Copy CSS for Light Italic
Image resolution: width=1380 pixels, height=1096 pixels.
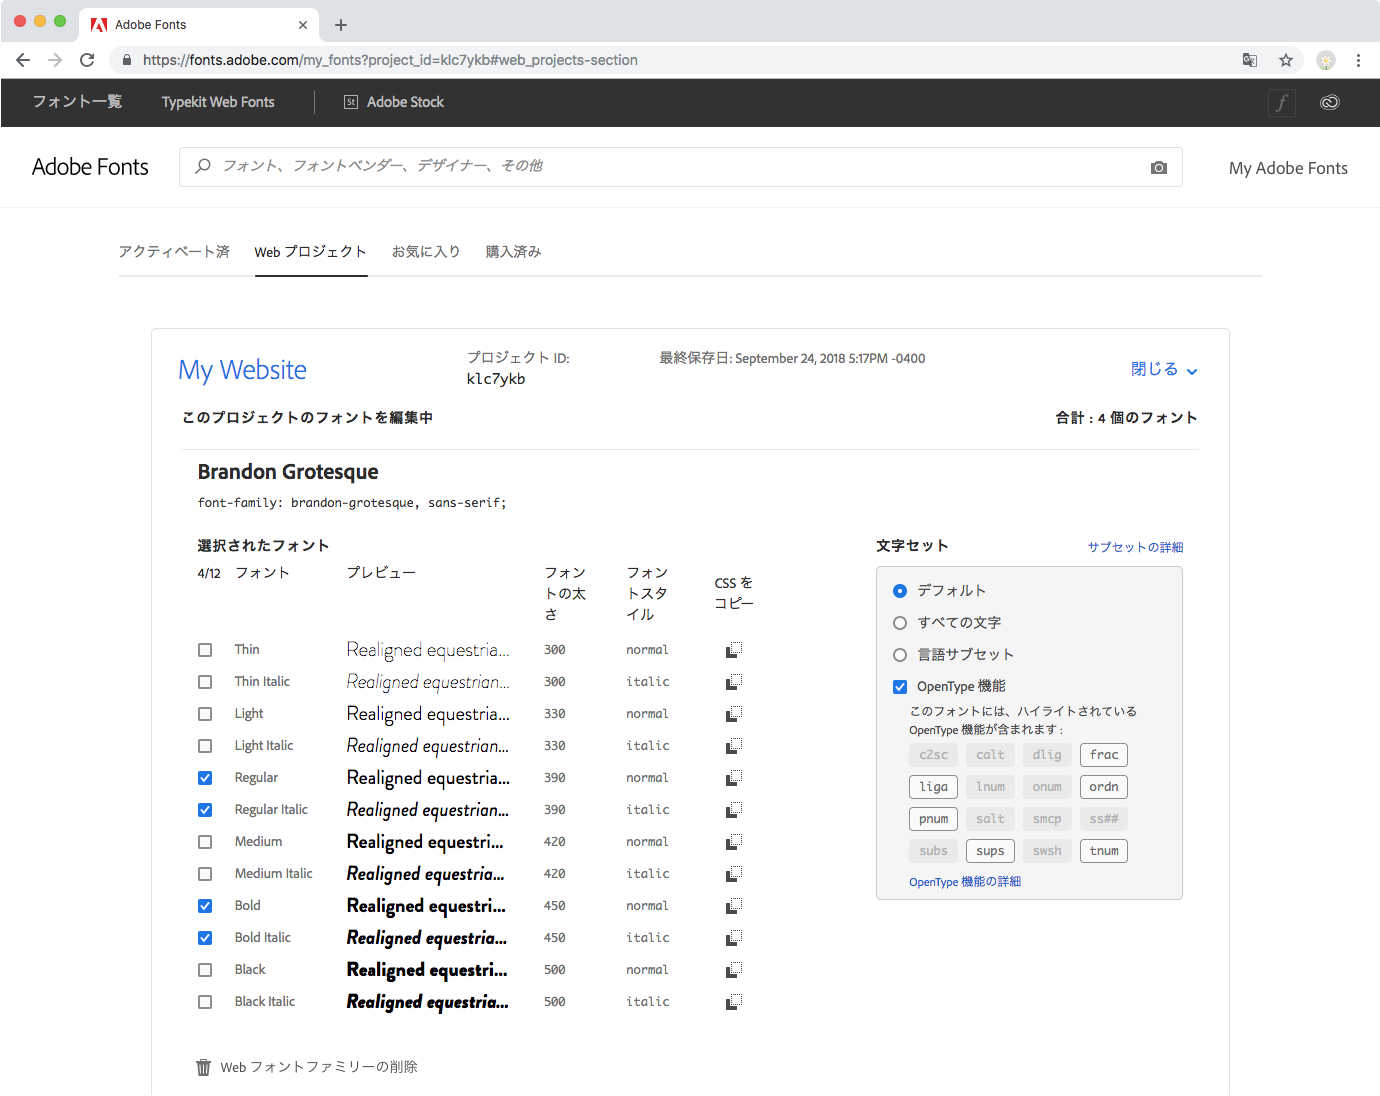(733, 746)
